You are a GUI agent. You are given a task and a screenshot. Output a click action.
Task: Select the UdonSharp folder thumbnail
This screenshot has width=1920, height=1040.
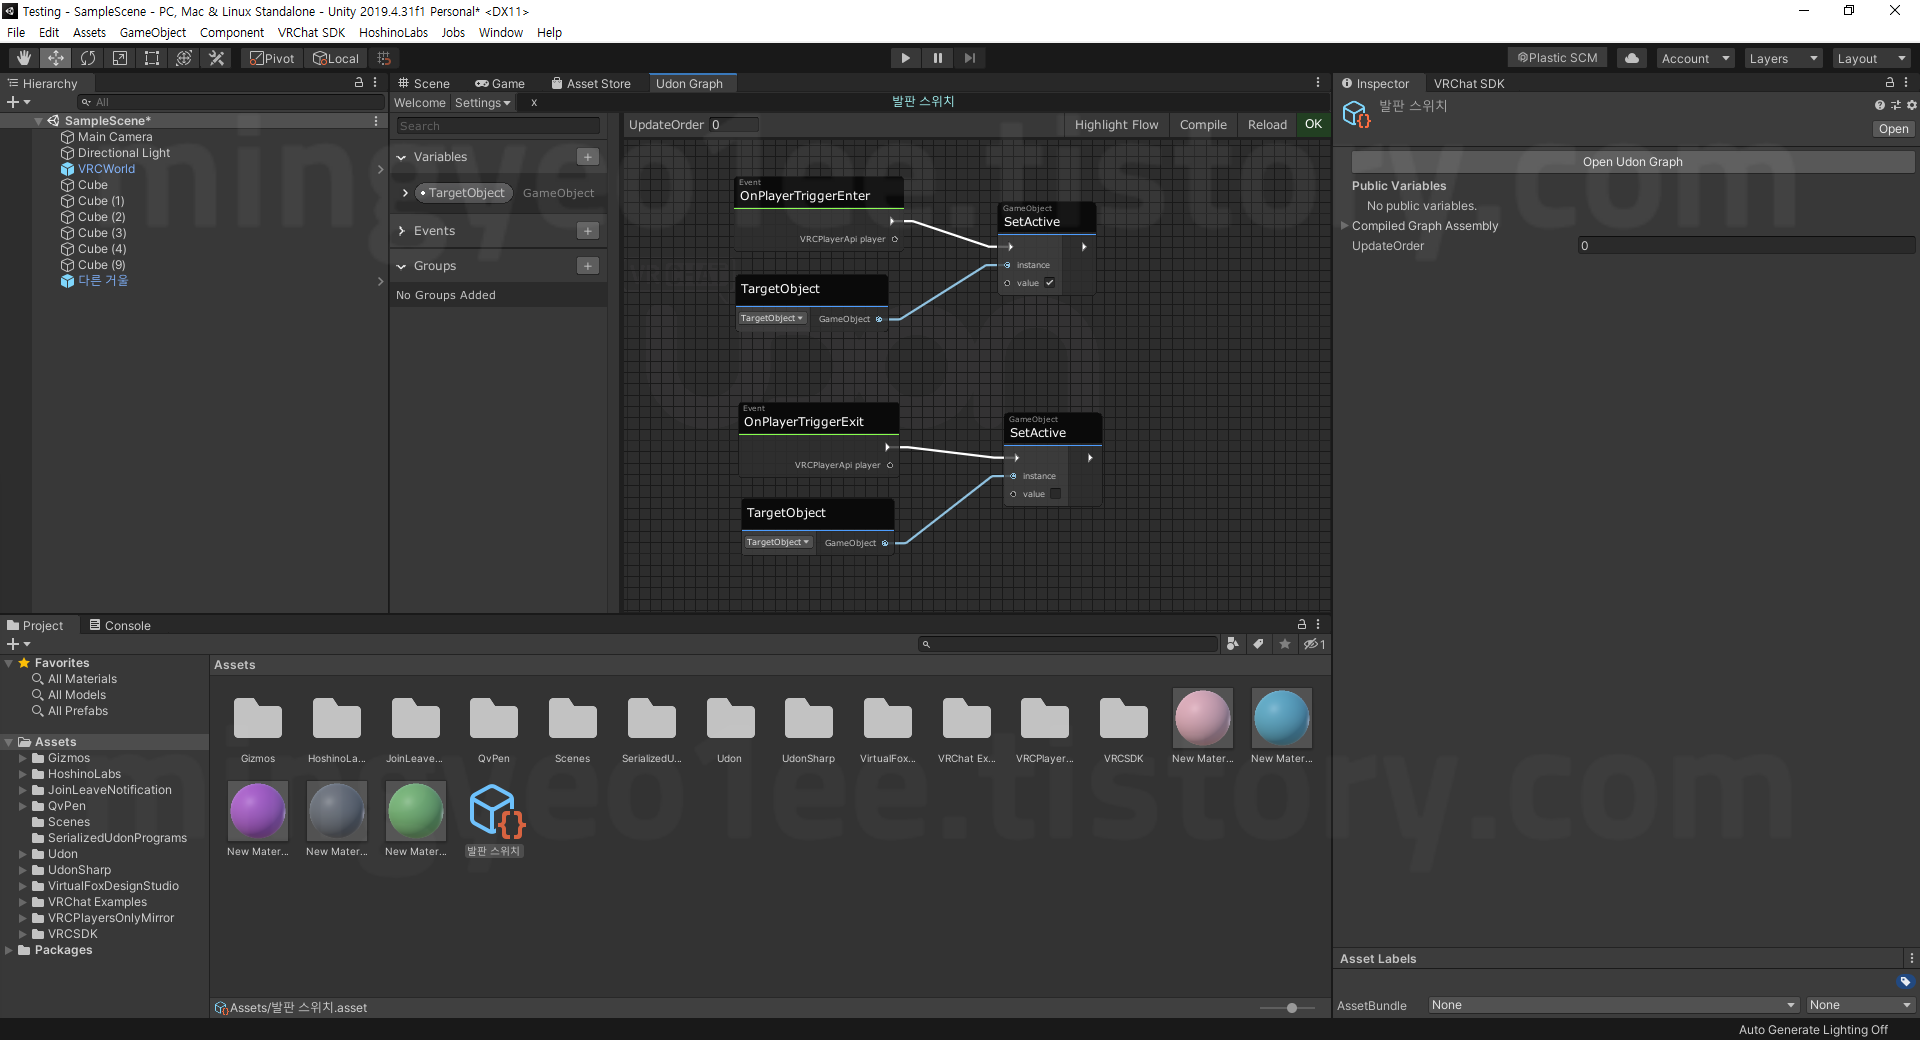tap(808, 718)
